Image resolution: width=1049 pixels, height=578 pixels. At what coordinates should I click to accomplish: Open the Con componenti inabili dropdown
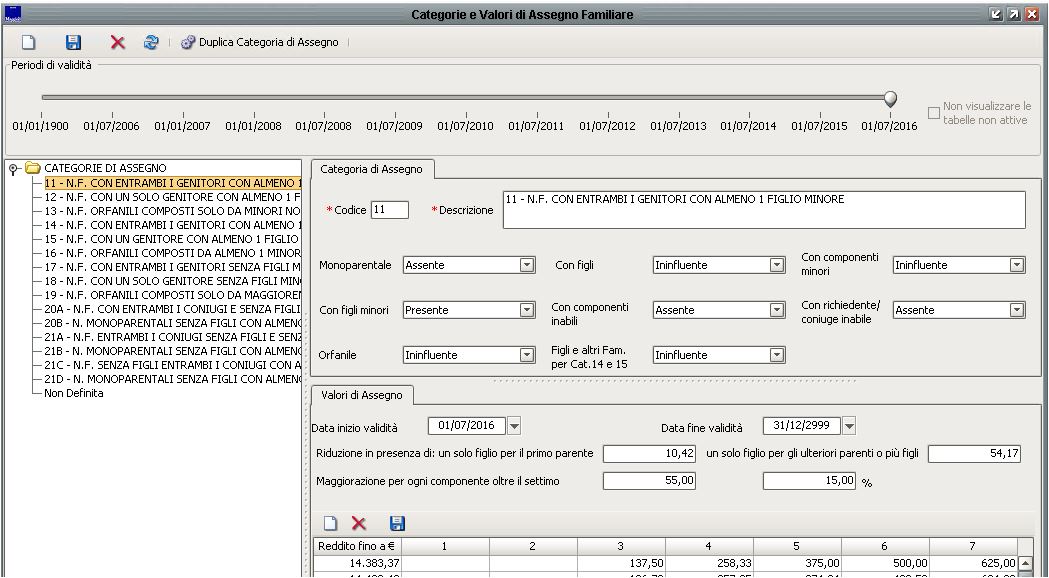coord(776,310)
